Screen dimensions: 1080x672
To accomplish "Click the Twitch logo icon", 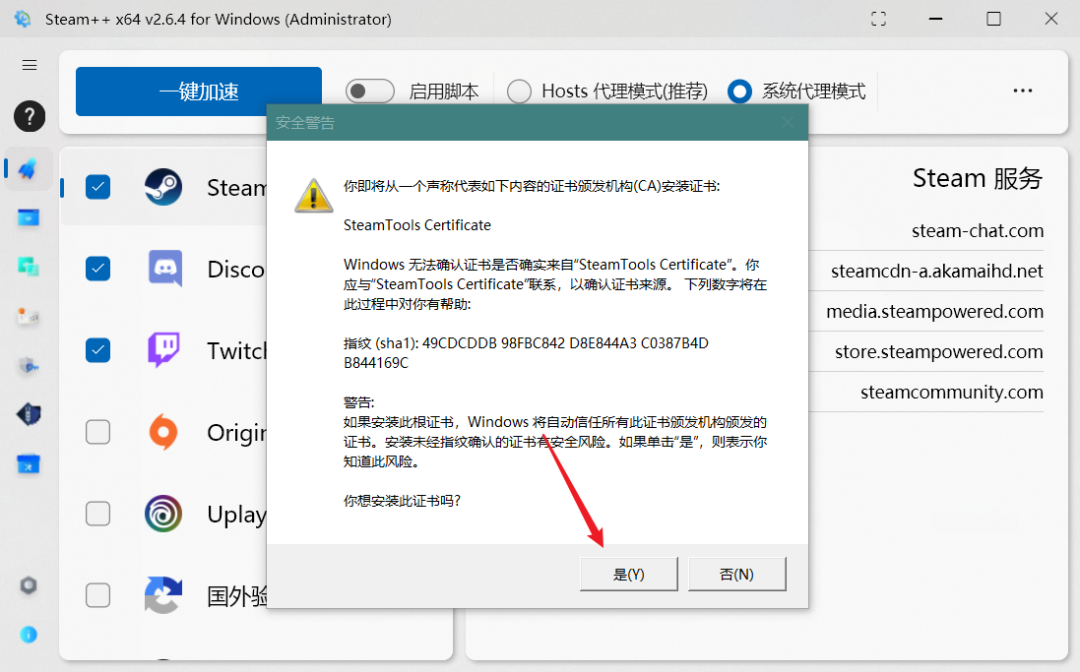I will [x=164, y=350].
